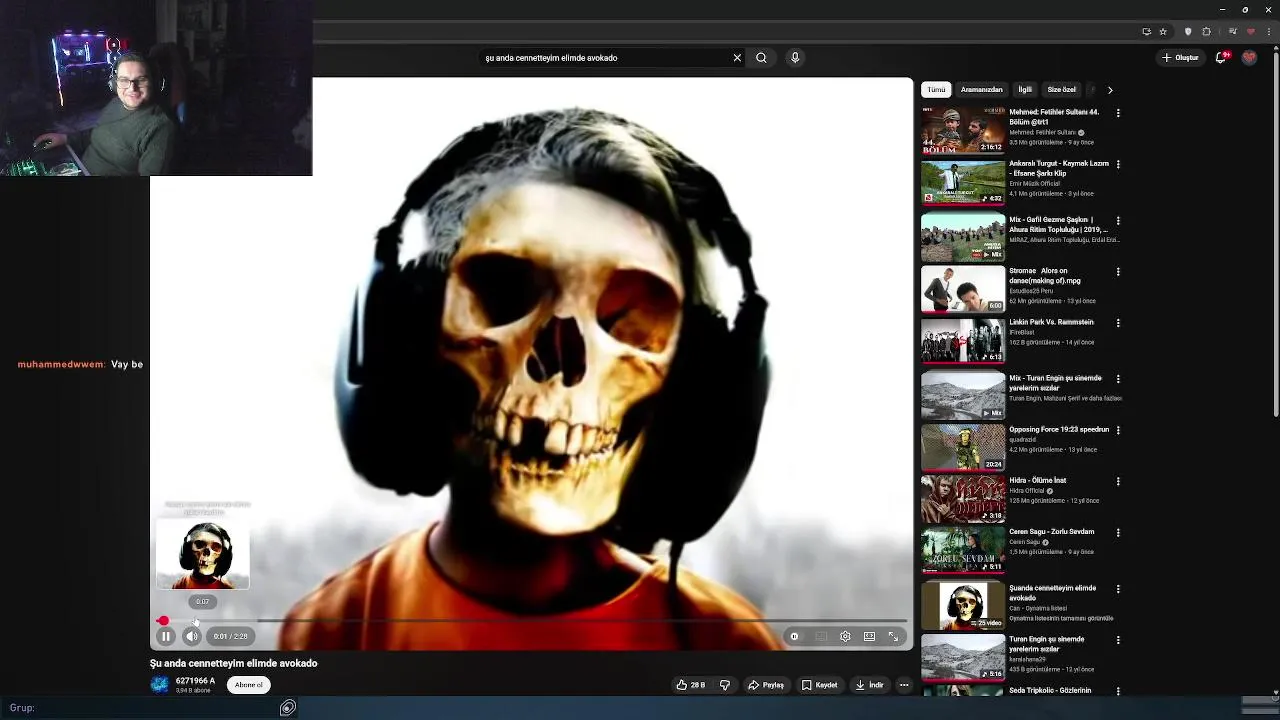Open options menu for Gafil Gezme Şaşkın mix
Viewport: 1280px width, 720px height.
pos(1118,220)
